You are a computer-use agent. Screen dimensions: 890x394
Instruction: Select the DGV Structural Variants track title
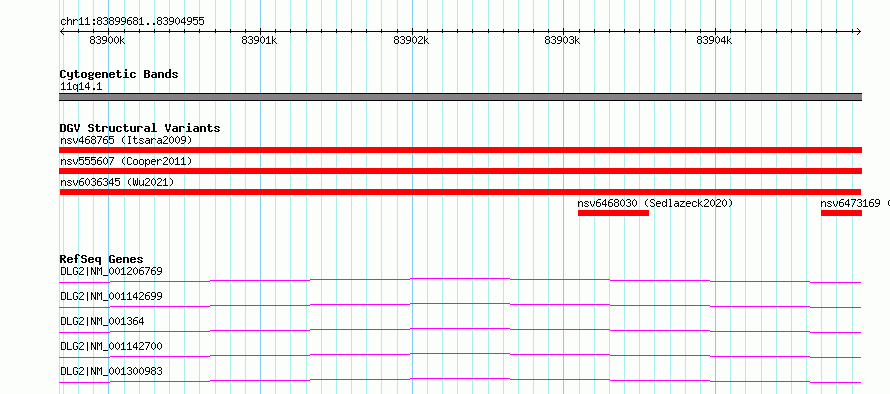(140, 128)
